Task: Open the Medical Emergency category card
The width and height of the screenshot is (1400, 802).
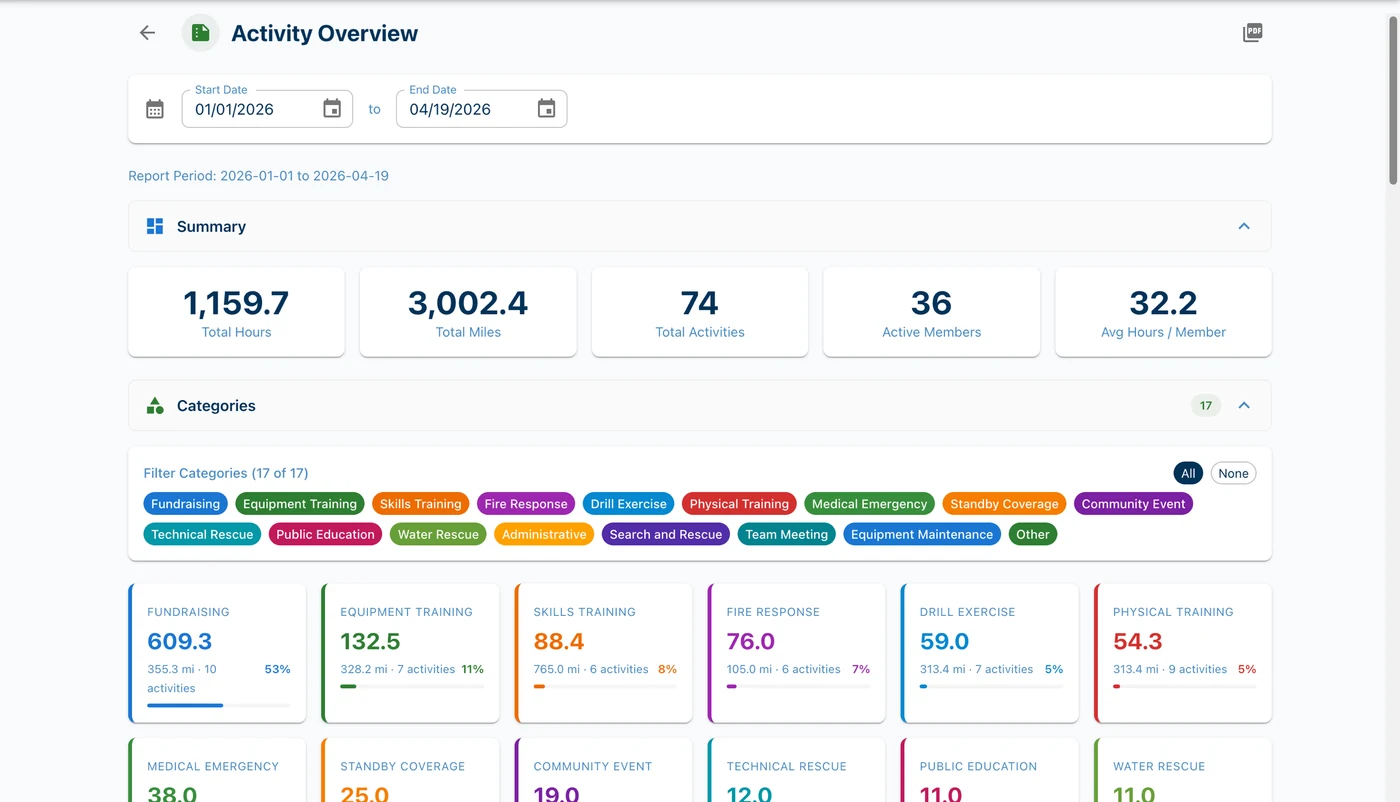Action: click(217, 770)
